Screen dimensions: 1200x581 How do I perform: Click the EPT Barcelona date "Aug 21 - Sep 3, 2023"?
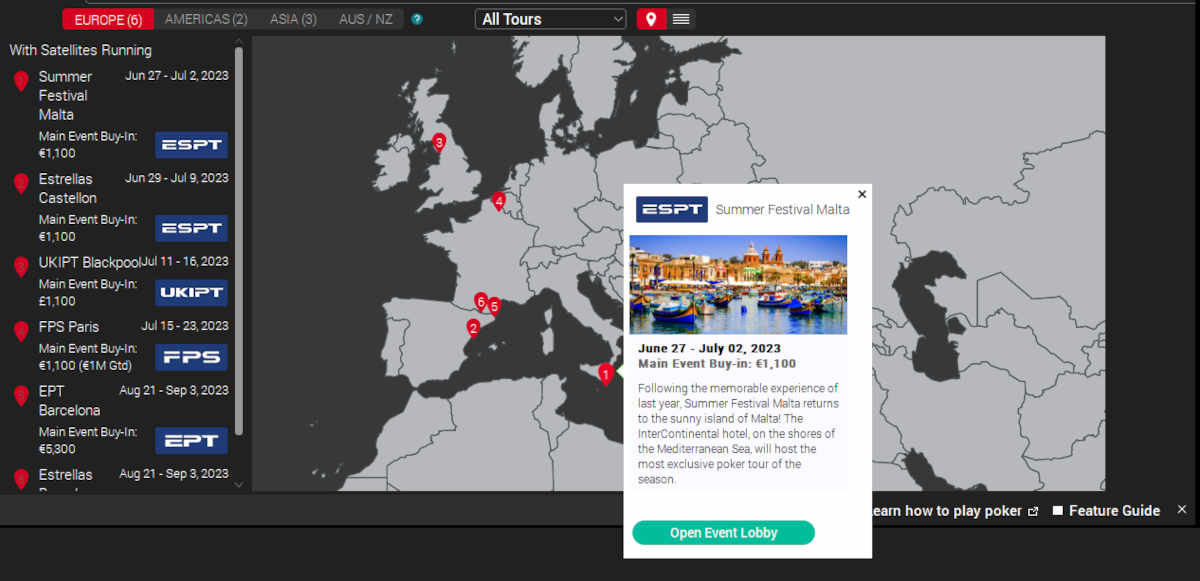[174, 390]
